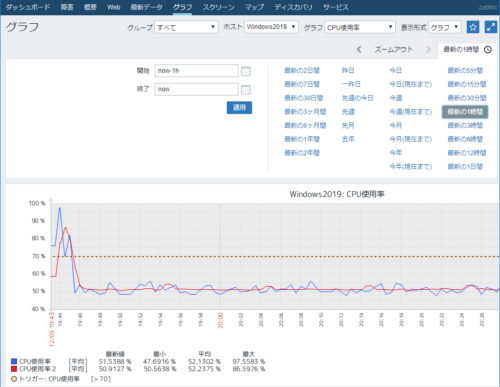Open the ホスト dropdown showing Windows2019
The height and width of the screenshot is (387, 500).
click(271, 27)
